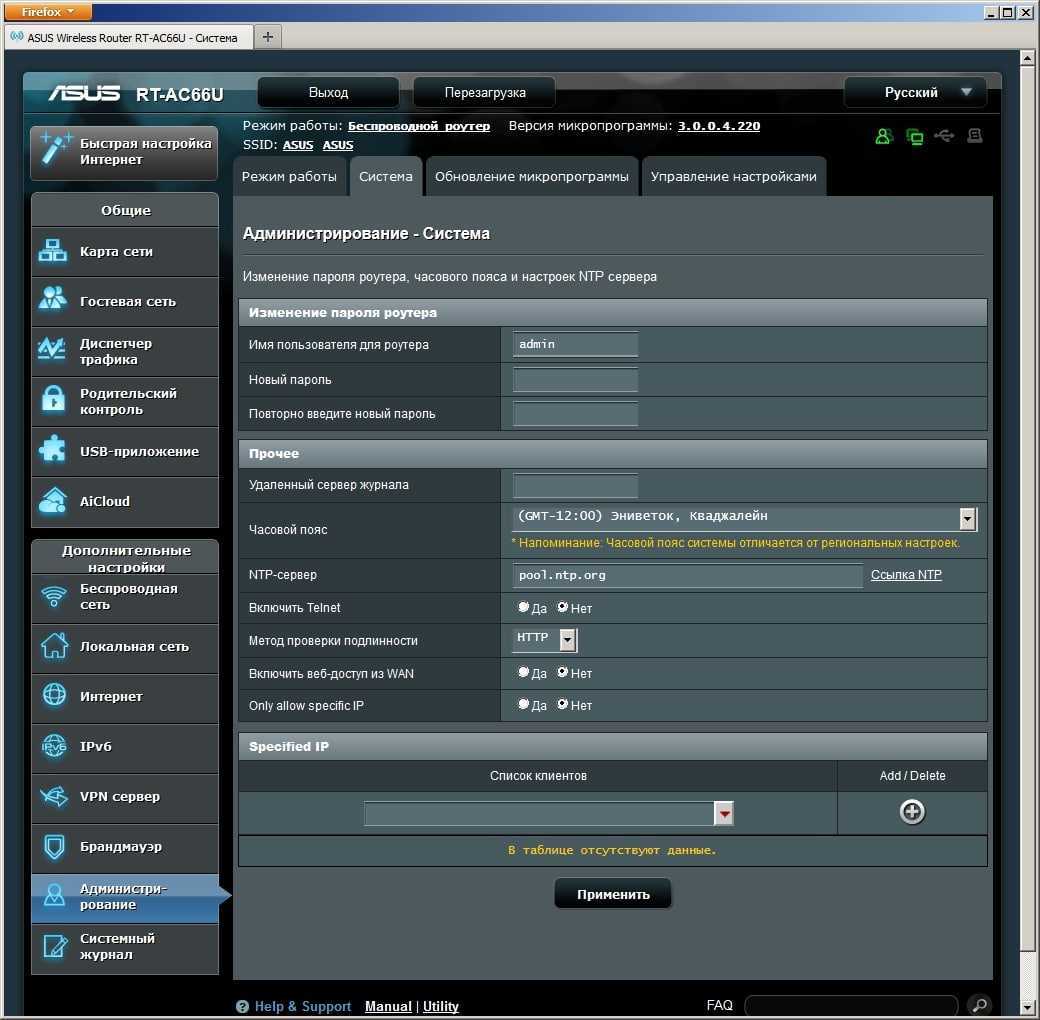This screenshot has height=1020, width=1040.
Task: Switch to Управление настройками tab
Action: coord(733,176)
